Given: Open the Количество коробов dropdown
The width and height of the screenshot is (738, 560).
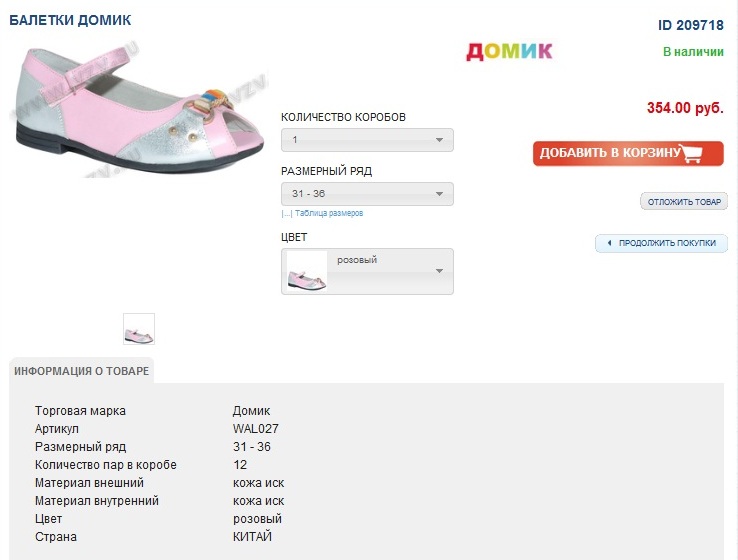Looking at the screenshot, I should point(367,140).
